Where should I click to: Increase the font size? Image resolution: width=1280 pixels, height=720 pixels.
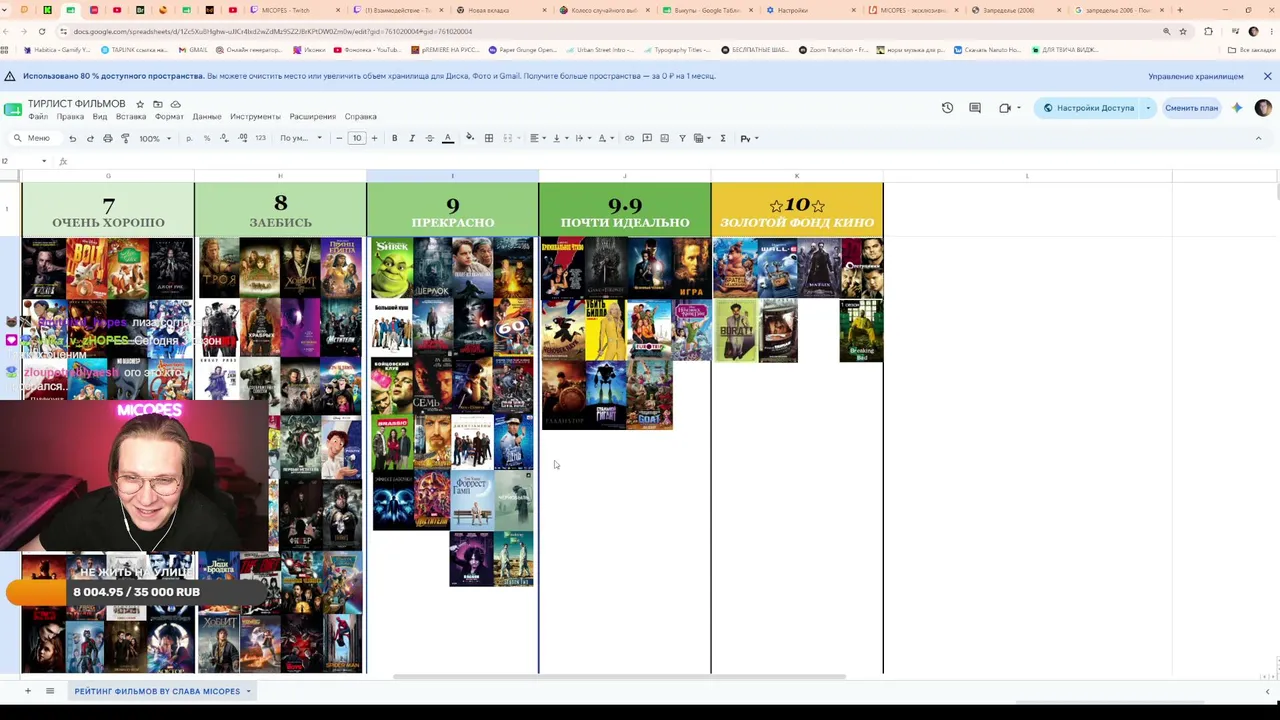tap(374, 138)
